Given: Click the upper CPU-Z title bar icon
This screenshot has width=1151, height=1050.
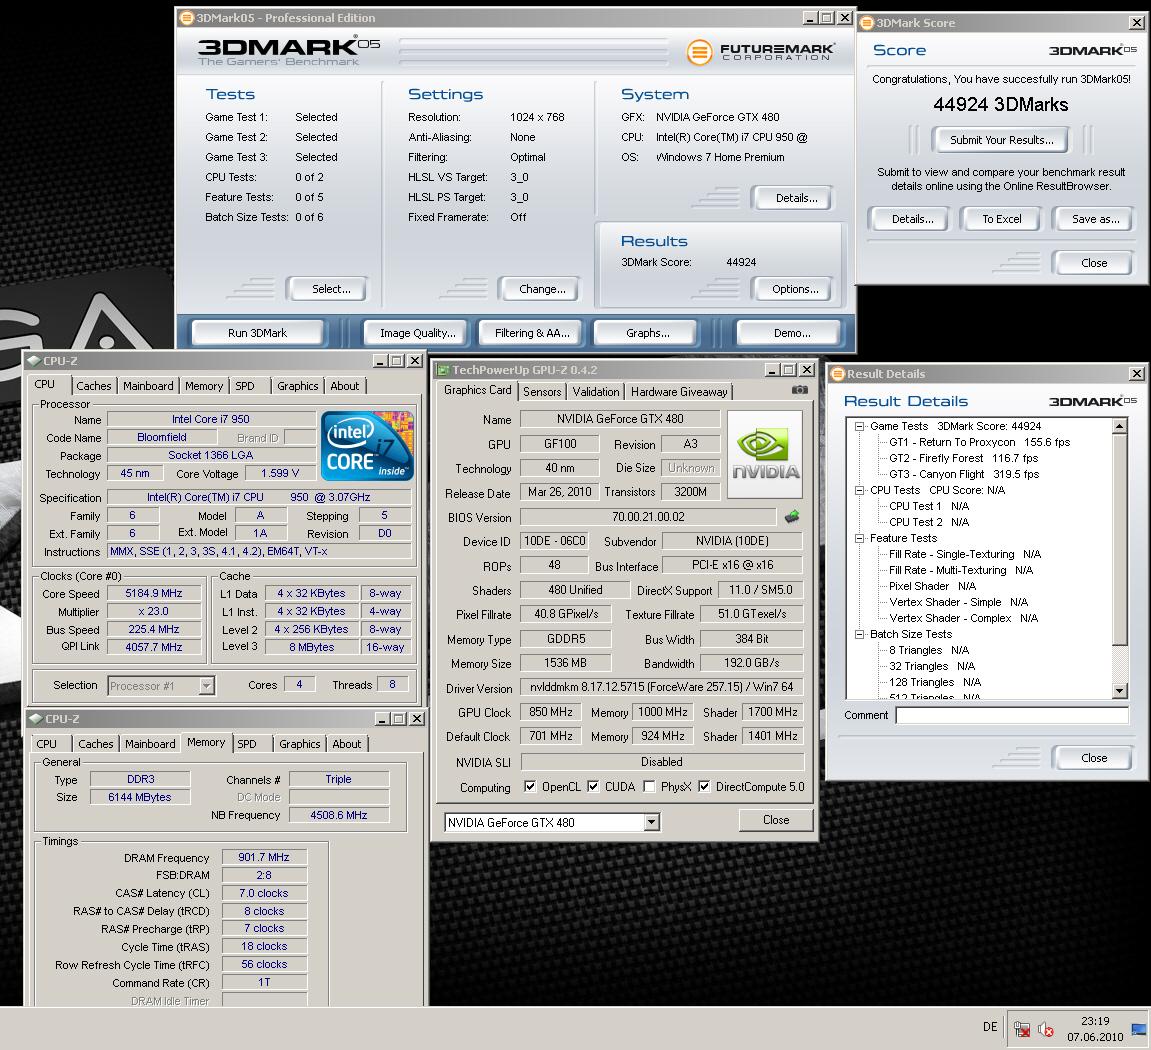Looking at the screenshot, I should point(34,361).
